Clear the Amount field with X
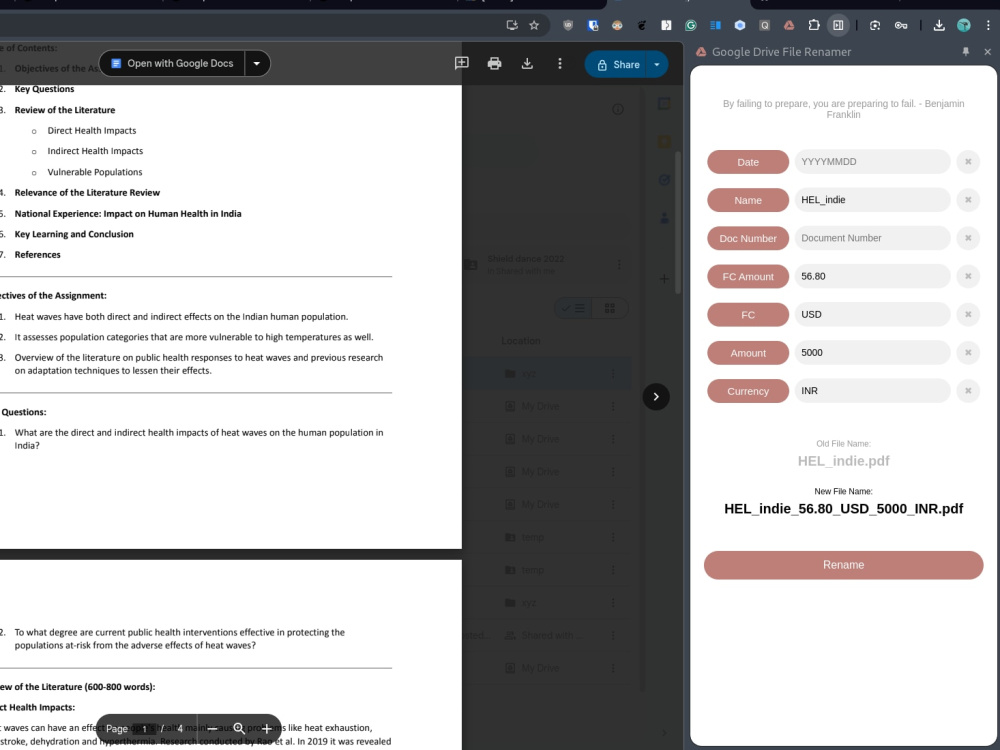This screenshot has height=750, width=1000. coord(968,353)
